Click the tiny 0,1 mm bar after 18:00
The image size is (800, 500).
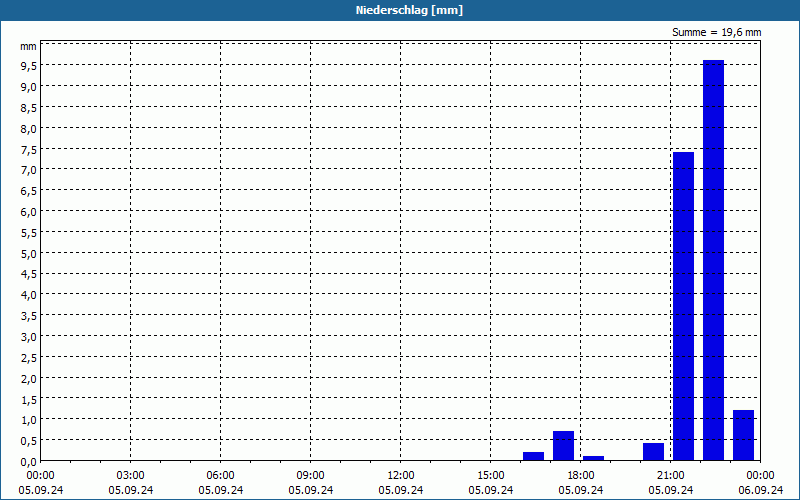593,458
